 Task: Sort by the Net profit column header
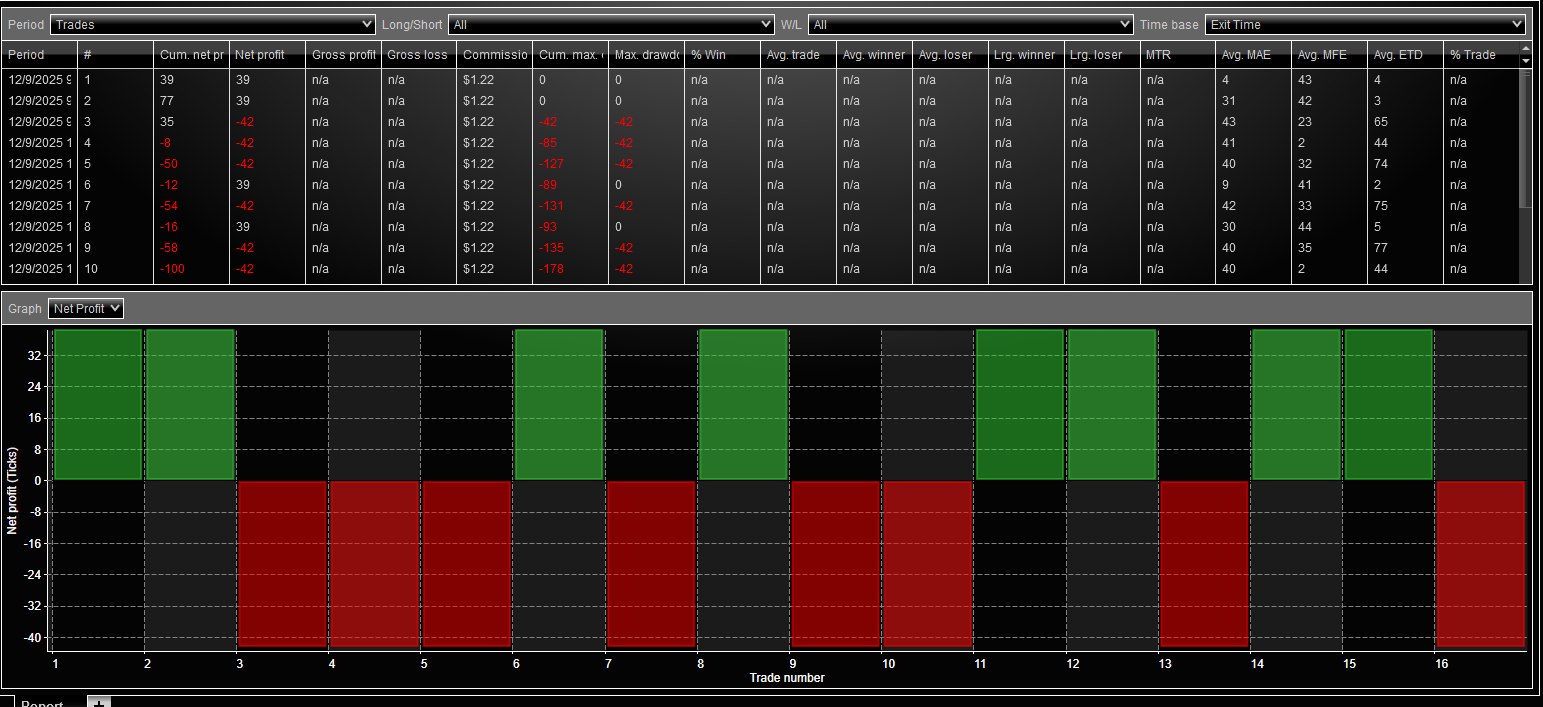point(267,55)
